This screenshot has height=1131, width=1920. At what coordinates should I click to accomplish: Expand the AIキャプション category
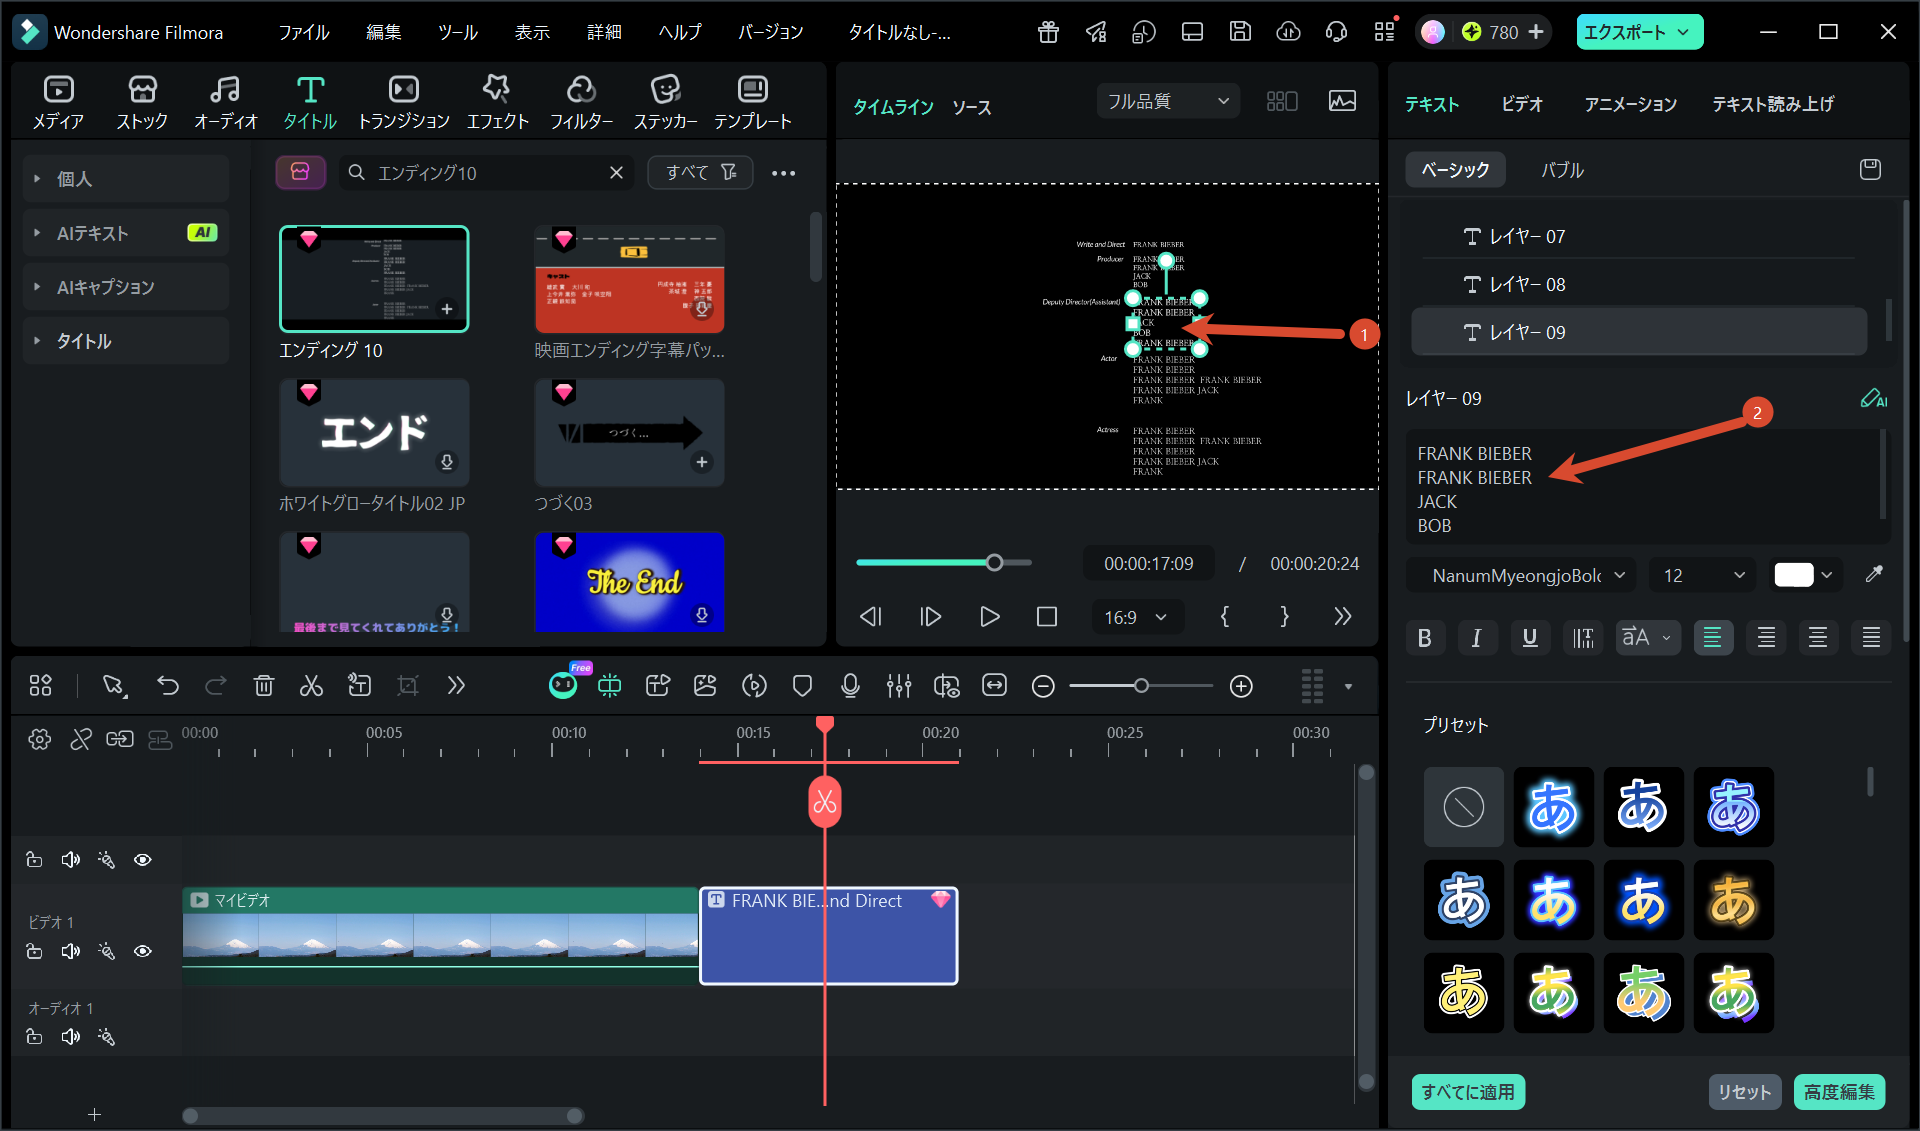[x=126, y=287]
